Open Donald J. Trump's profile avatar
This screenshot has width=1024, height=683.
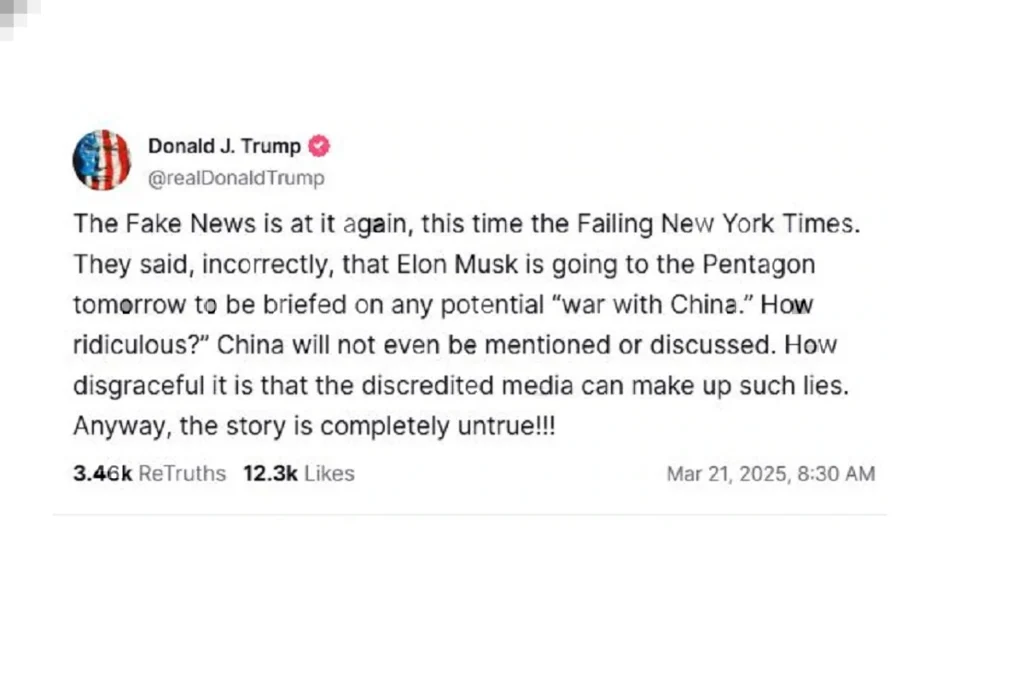point(101,160)
